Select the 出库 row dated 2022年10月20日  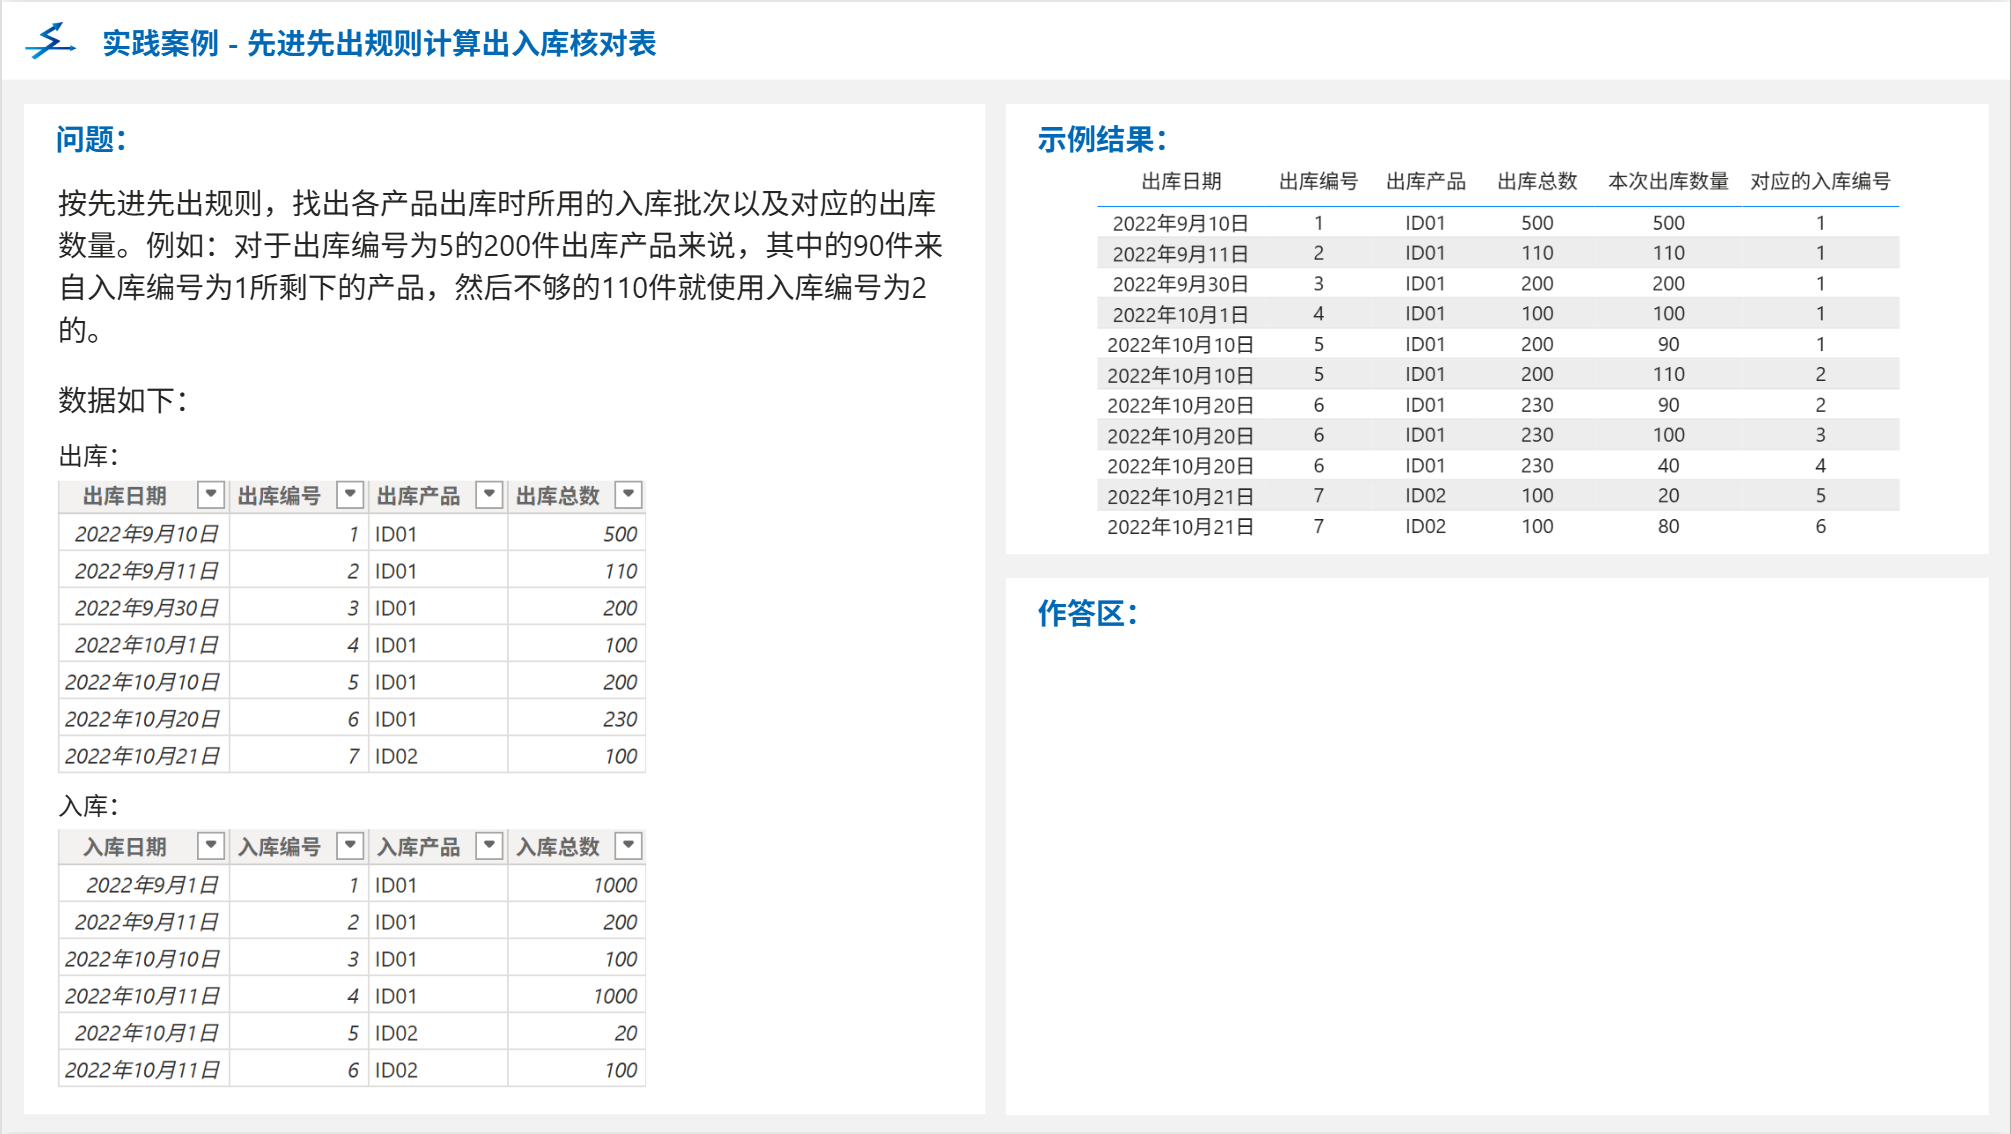coord(142,719)
